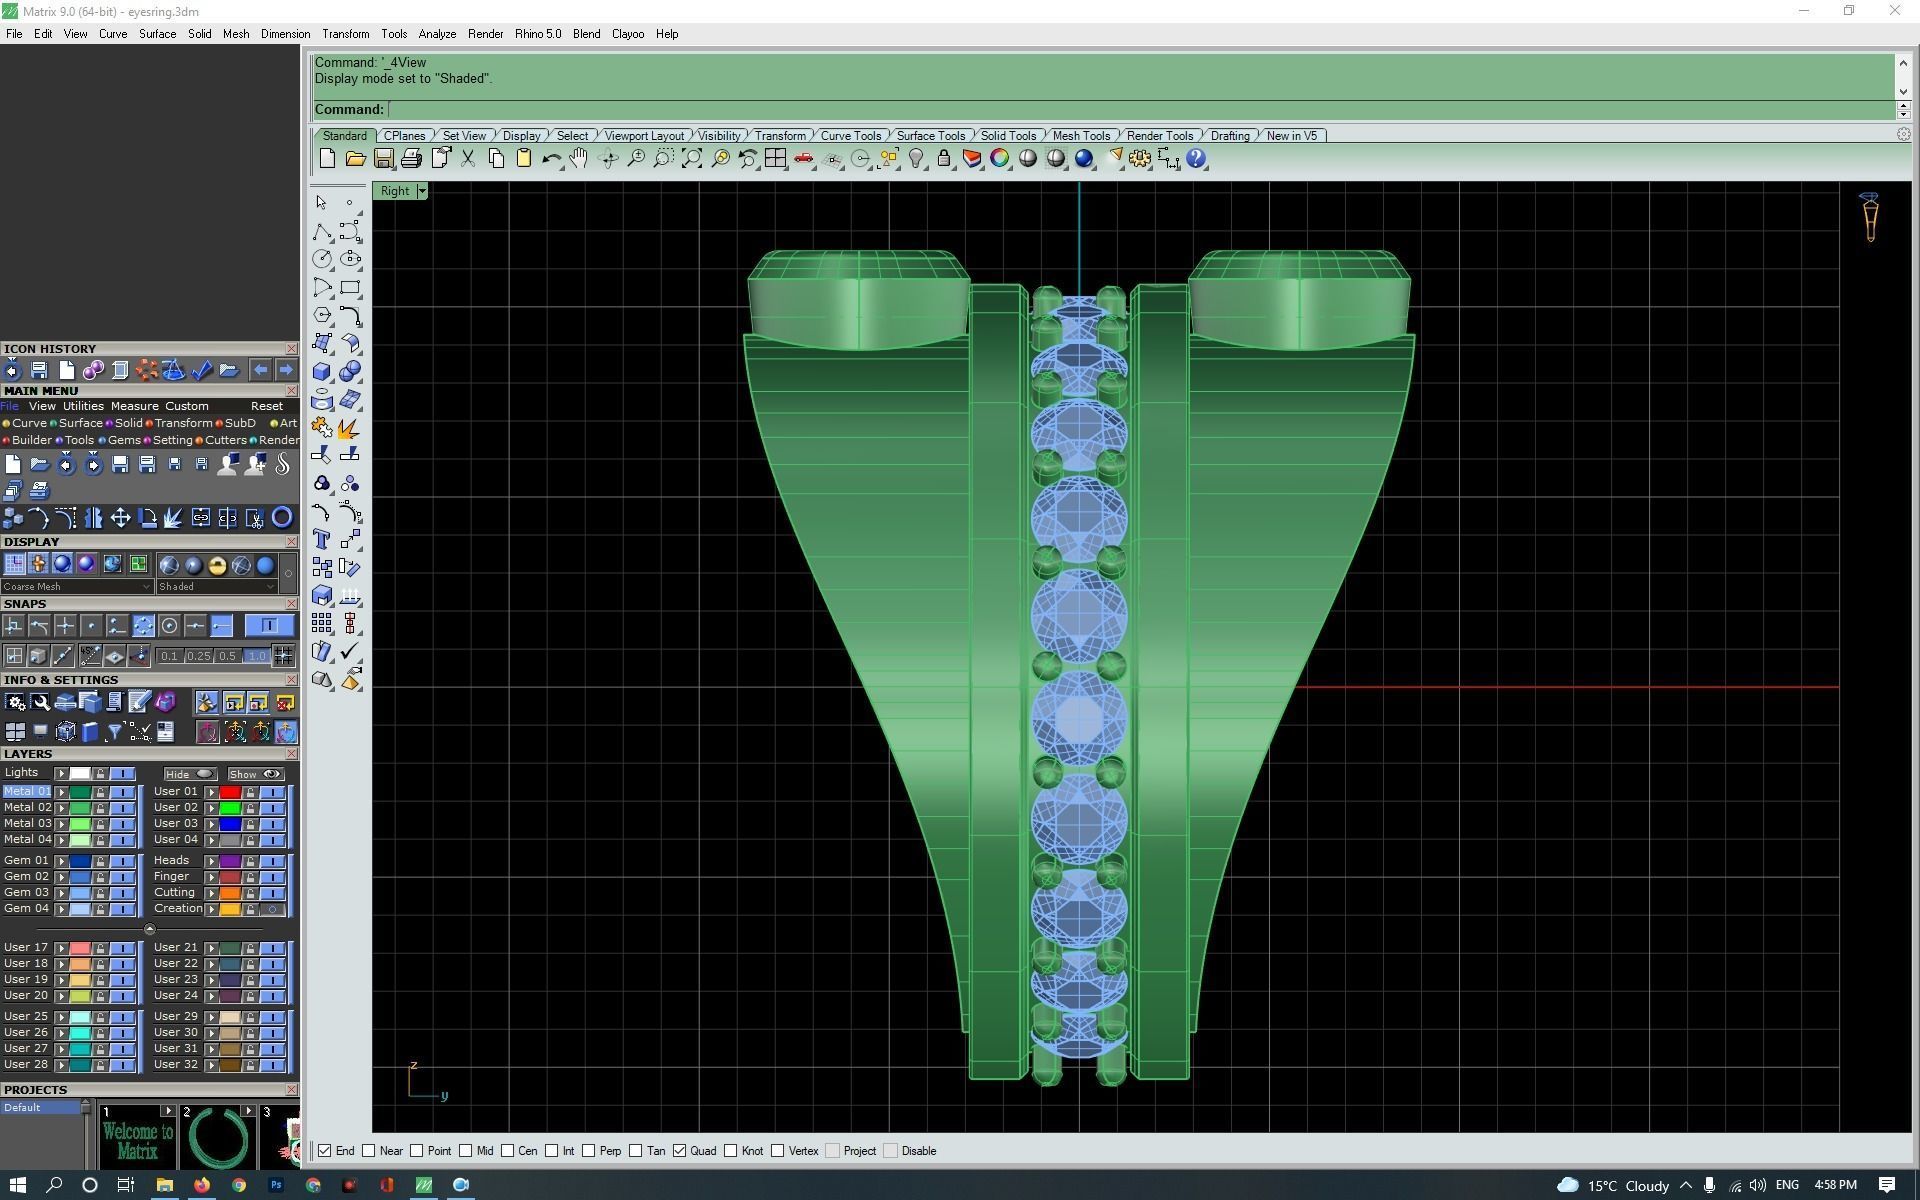Open the Help question mark icon
Image resolution: width=1920 pixels, height=1200 pixels.
(x=1196, y=159)
